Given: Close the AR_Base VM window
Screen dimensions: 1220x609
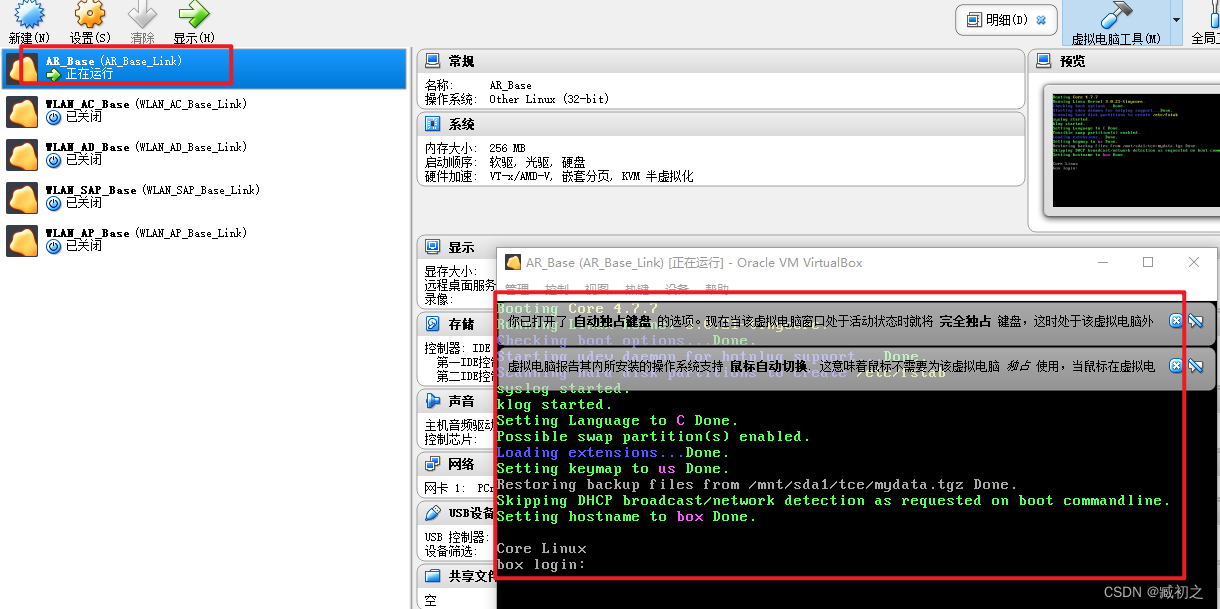Looking at the screenshot, I should click(1194, 262).
